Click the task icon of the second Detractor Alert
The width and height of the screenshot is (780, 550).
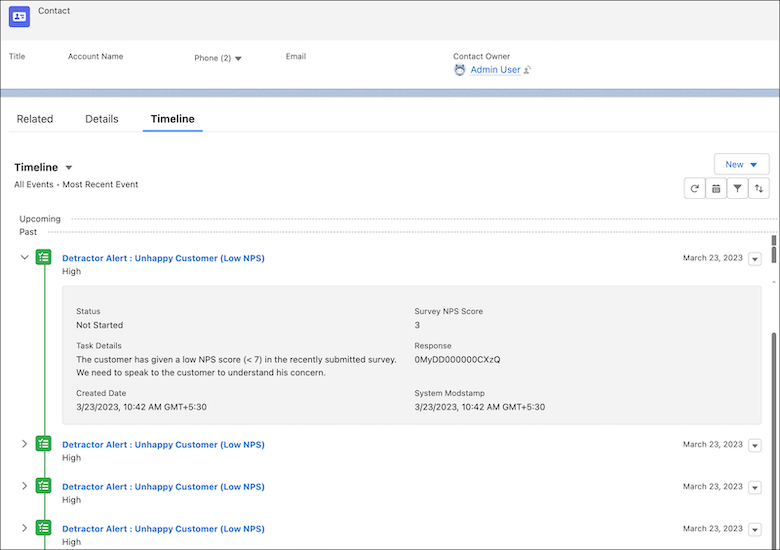pyautogui.click(x=43, y=444)
